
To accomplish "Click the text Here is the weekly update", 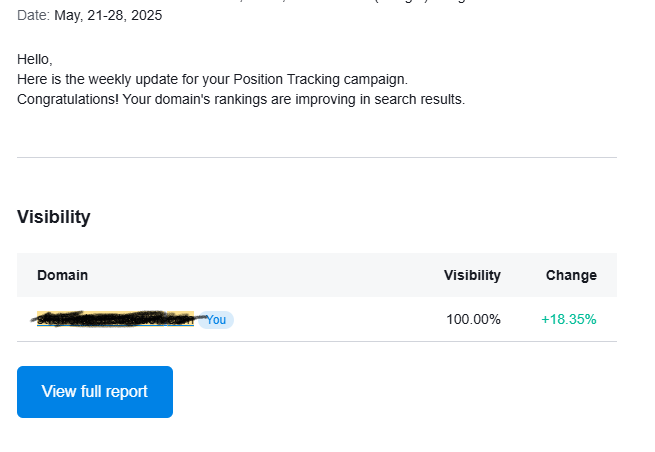I will tap(95, 79).
